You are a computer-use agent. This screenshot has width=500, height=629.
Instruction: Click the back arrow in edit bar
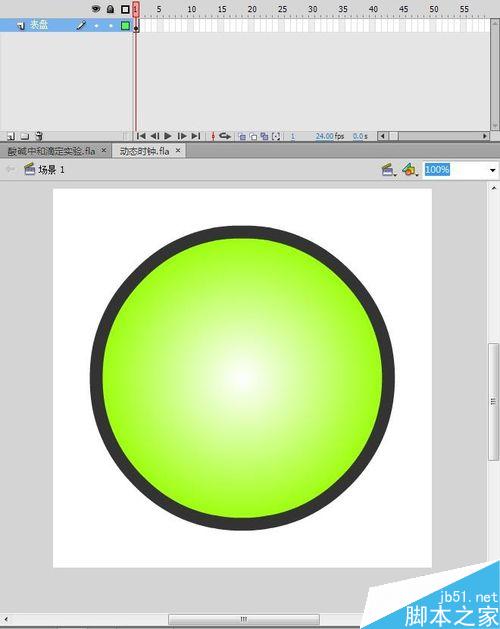tap(10, 170)
